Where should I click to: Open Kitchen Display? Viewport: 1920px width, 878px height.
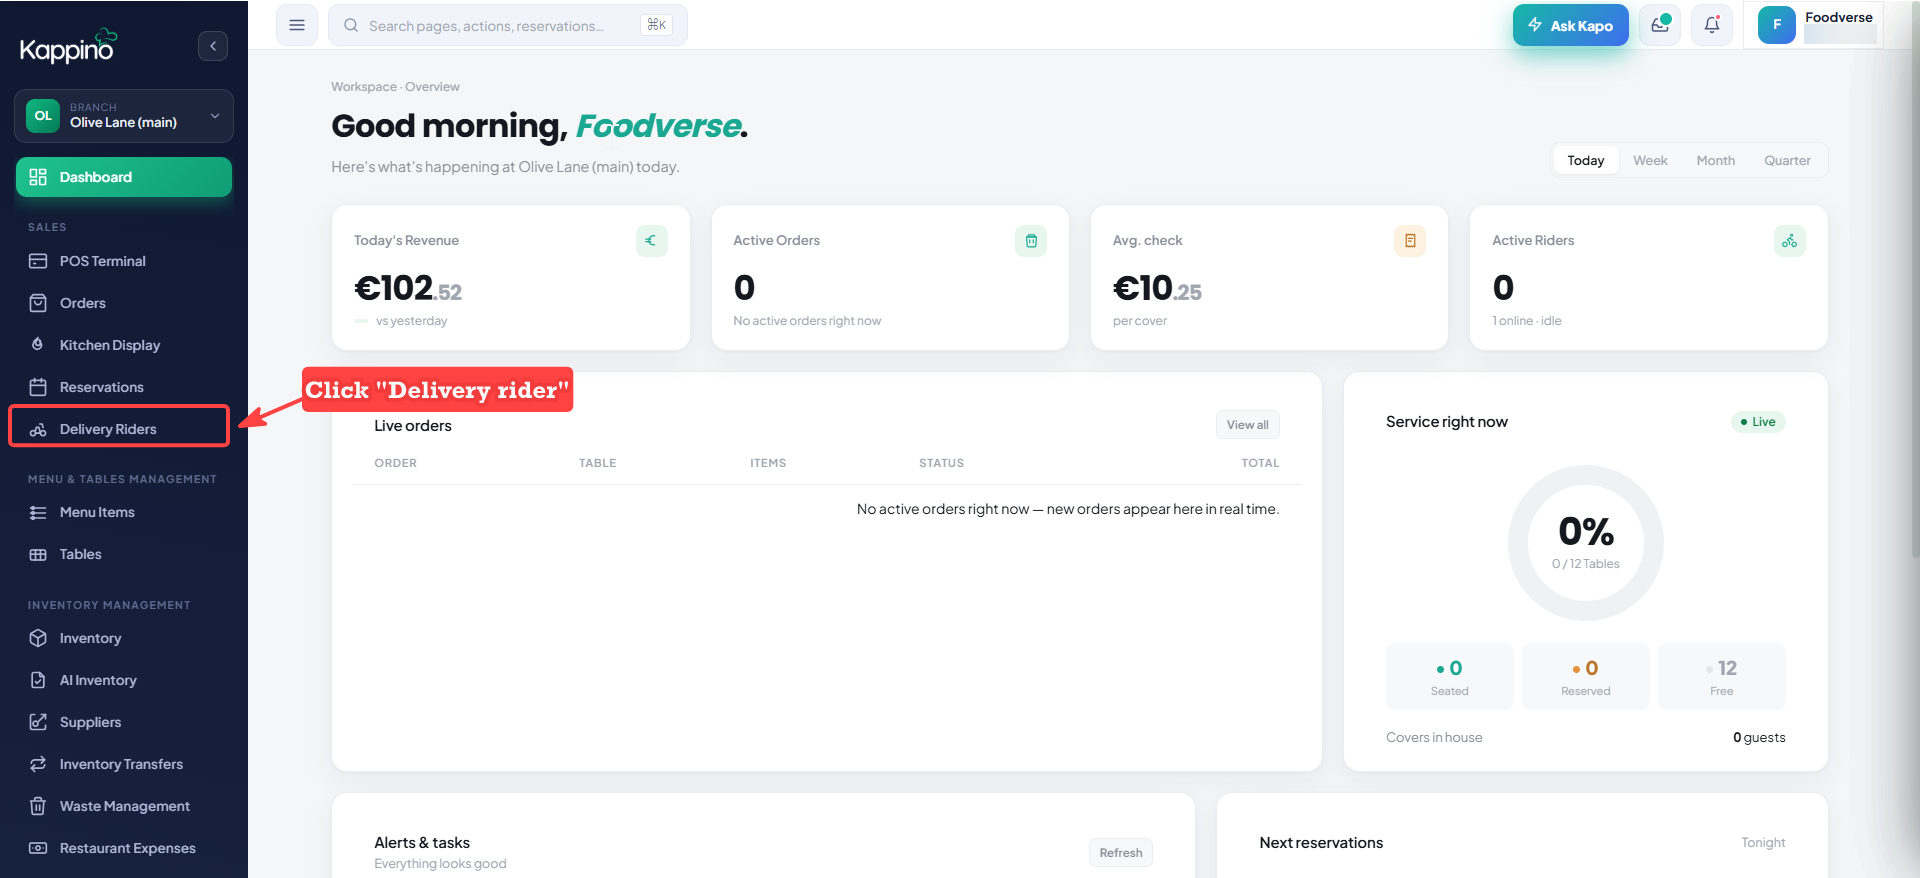(x=124, y=345)
